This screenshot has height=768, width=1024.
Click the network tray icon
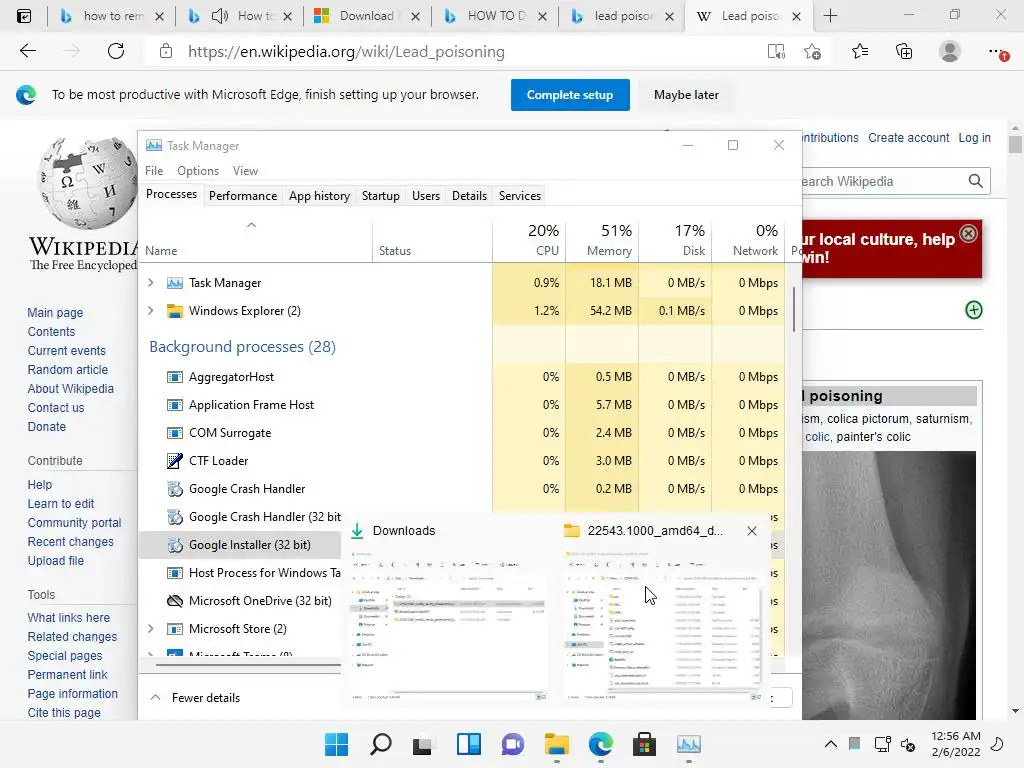(x=882, y=744)
